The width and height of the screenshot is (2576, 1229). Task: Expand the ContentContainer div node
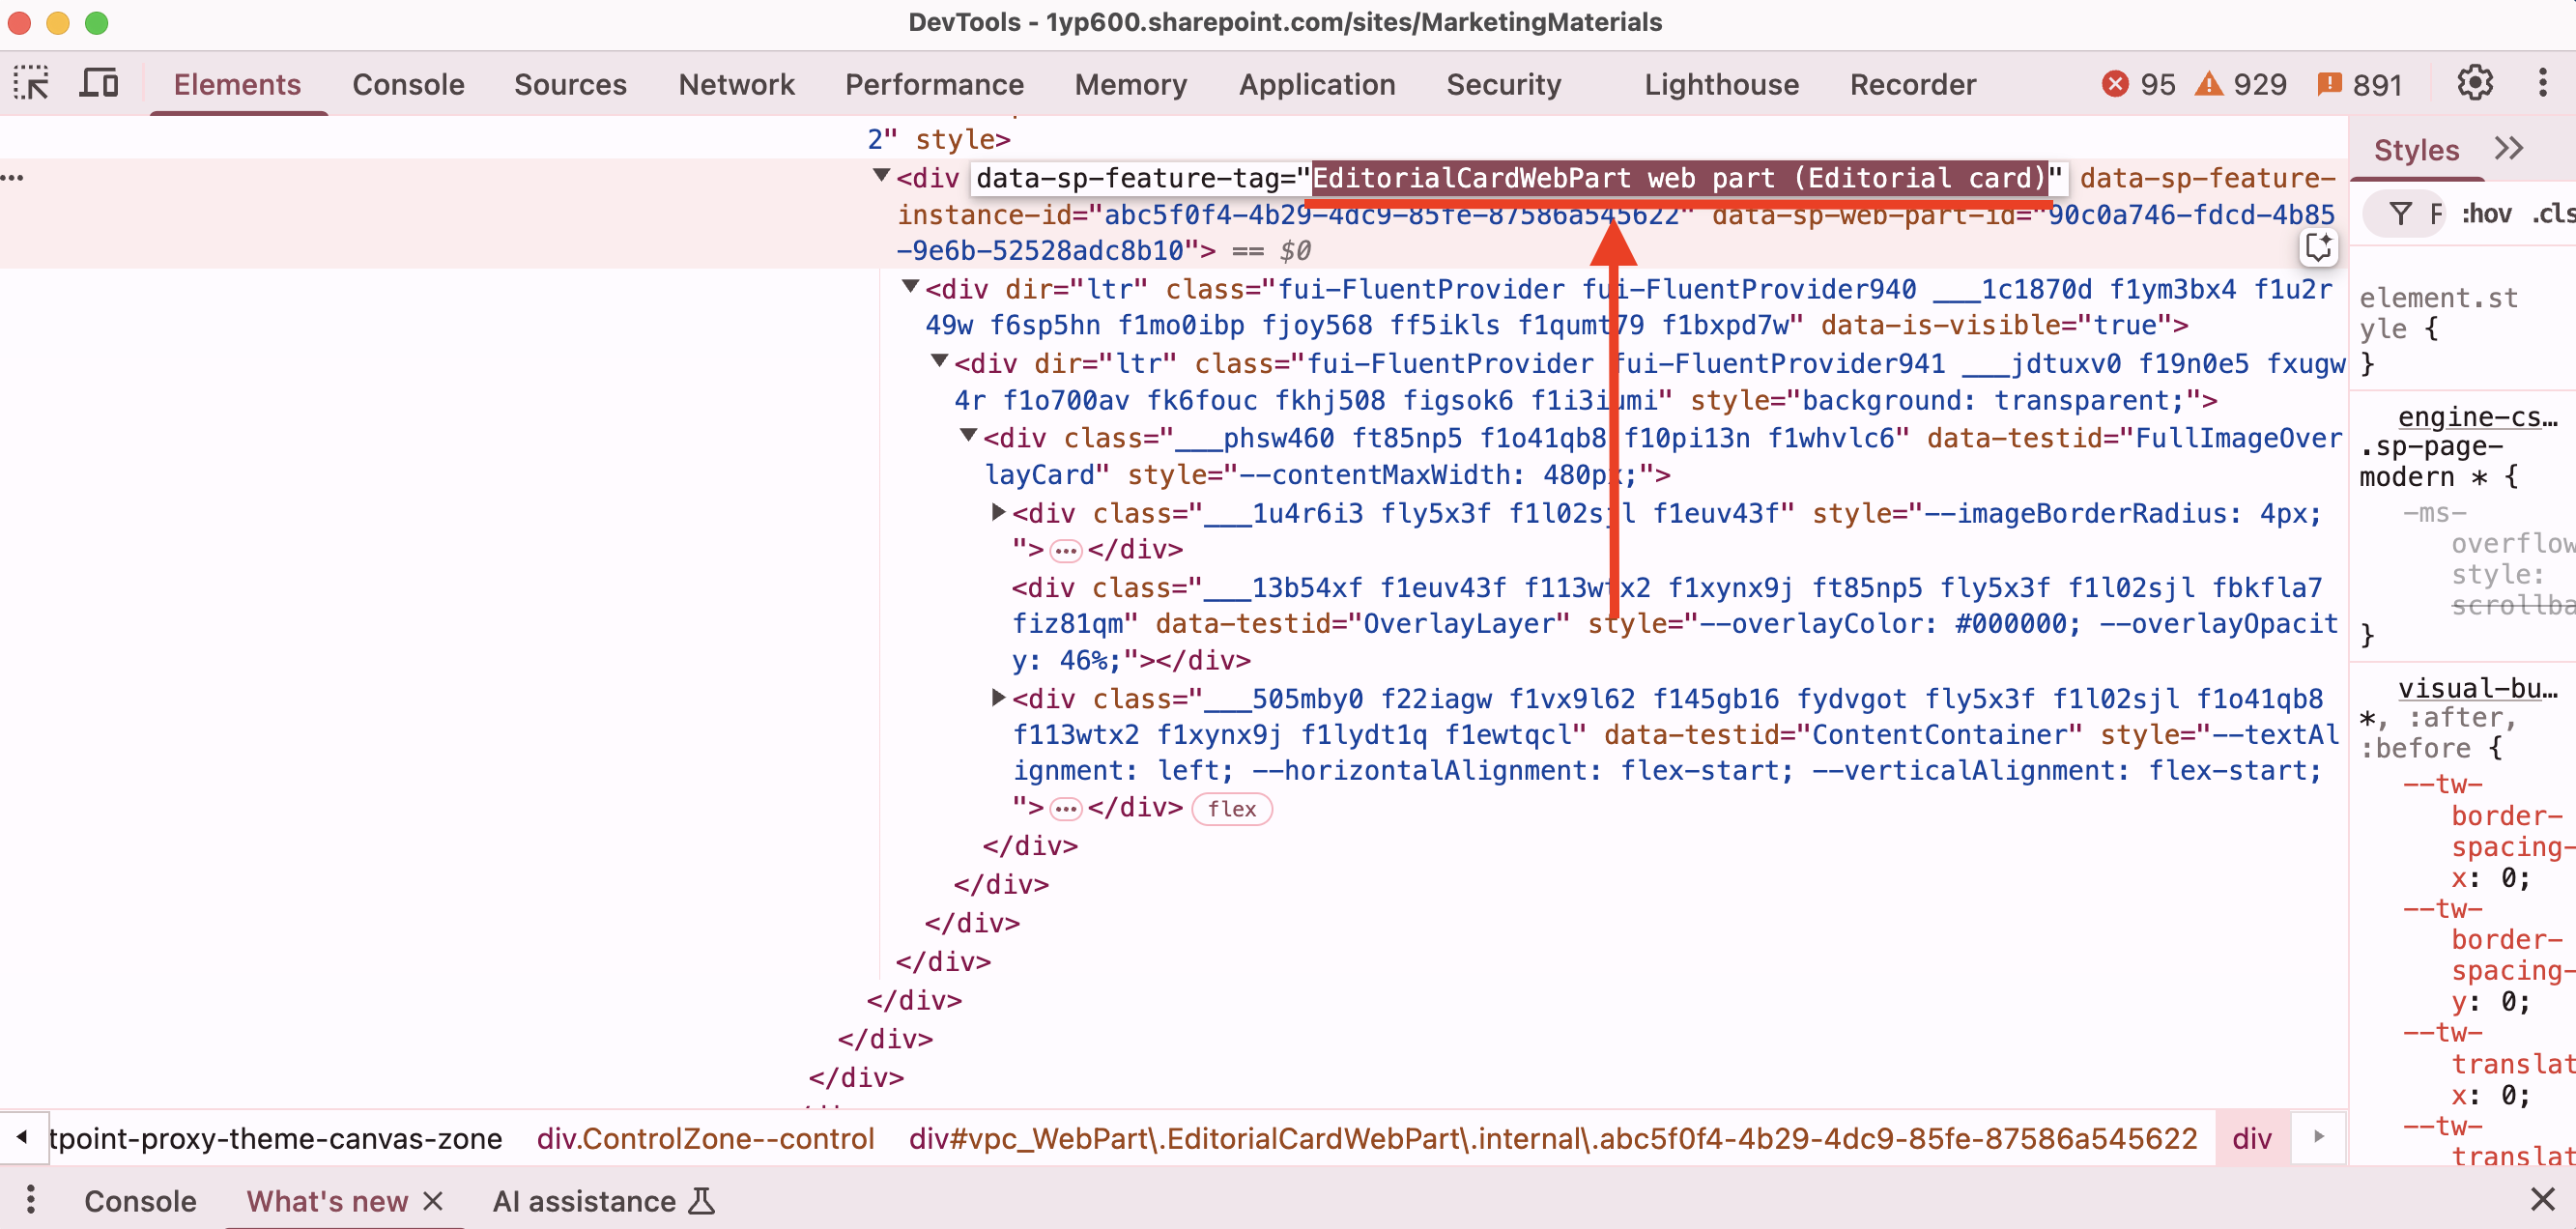pyautogui.click(x=997, y=697)
